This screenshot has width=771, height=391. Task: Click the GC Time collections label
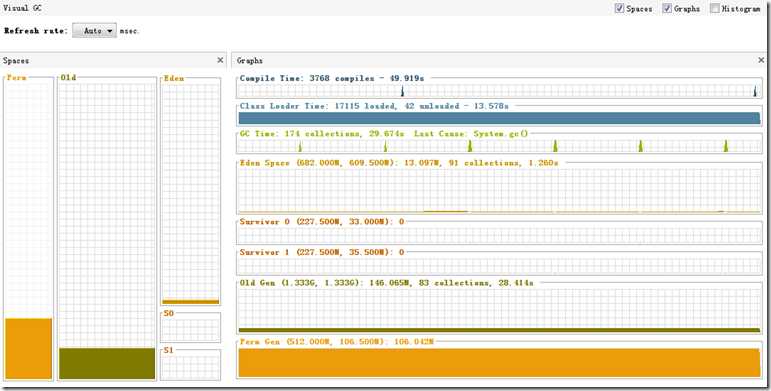click(x=384, y=133)
